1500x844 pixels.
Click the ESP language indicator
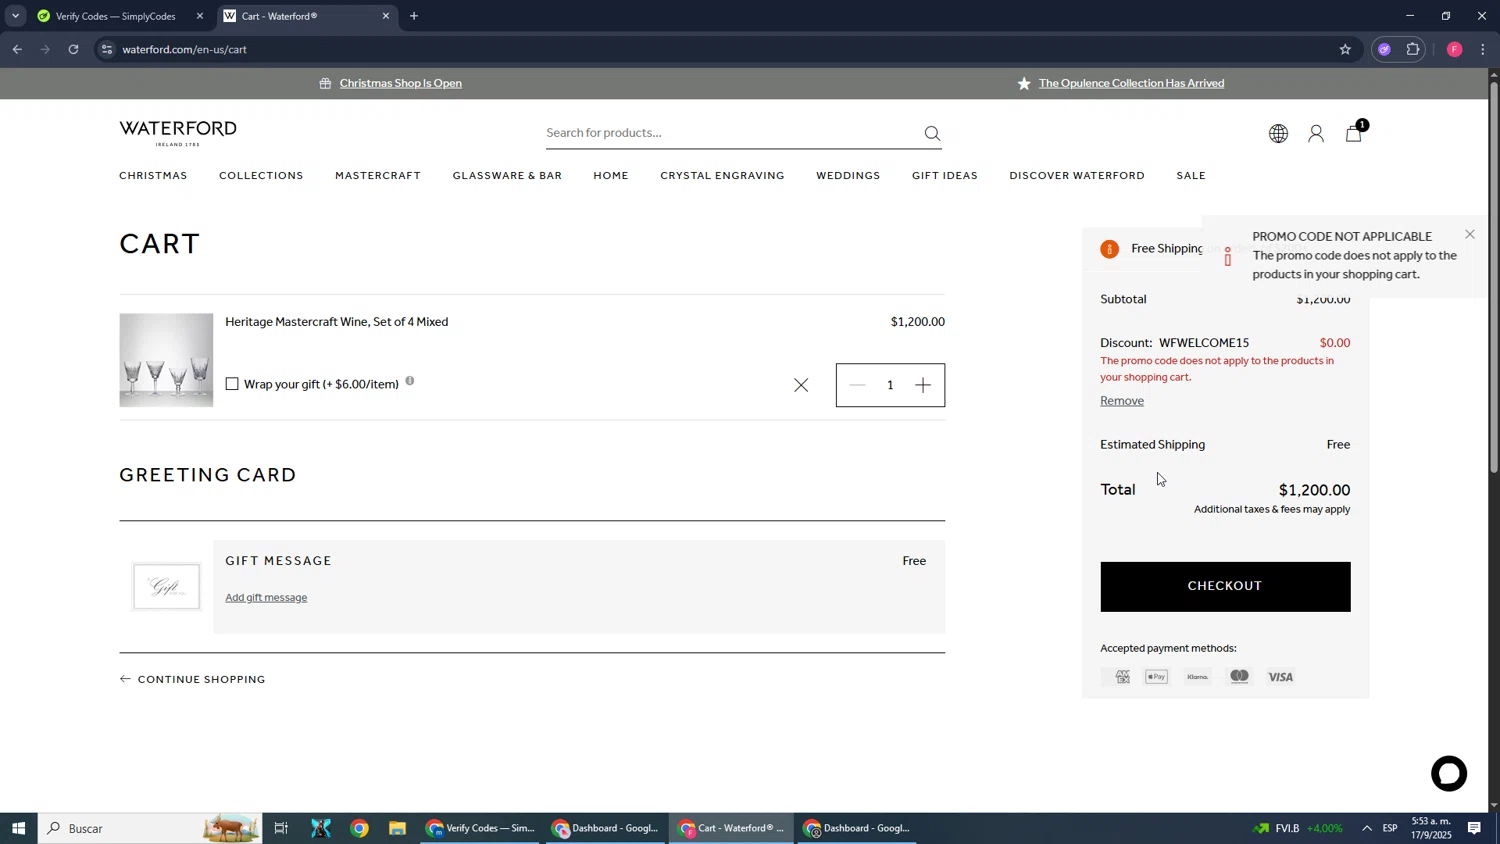1390,828
